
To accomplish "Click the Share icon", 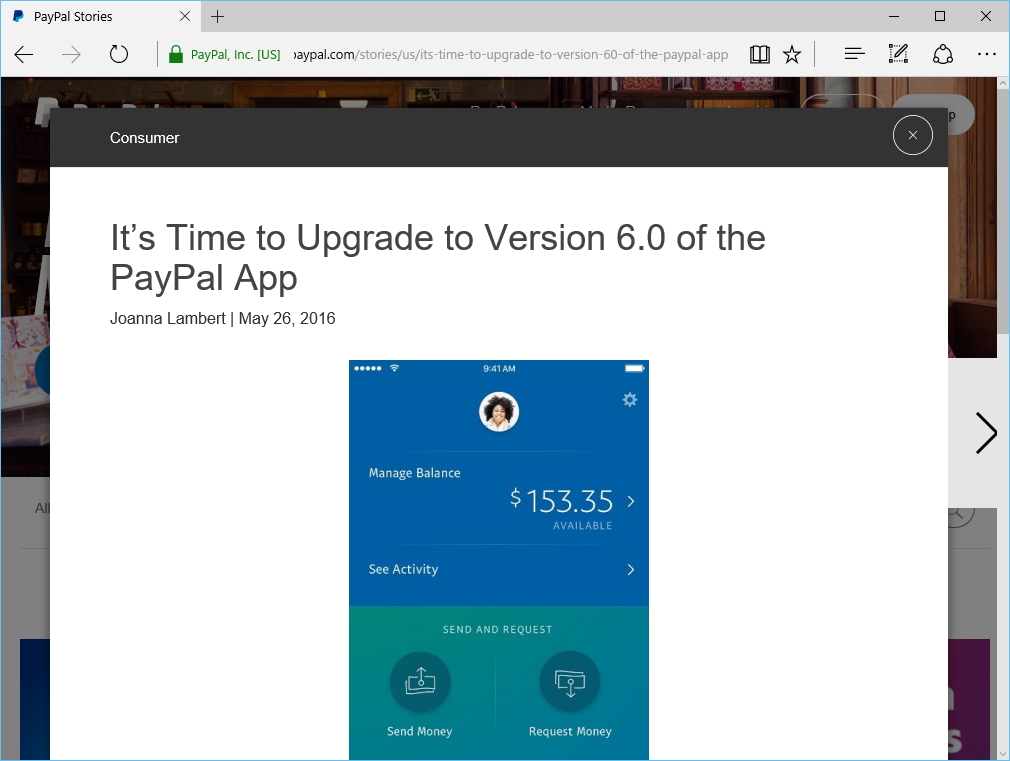I will (x=943, y=54).
